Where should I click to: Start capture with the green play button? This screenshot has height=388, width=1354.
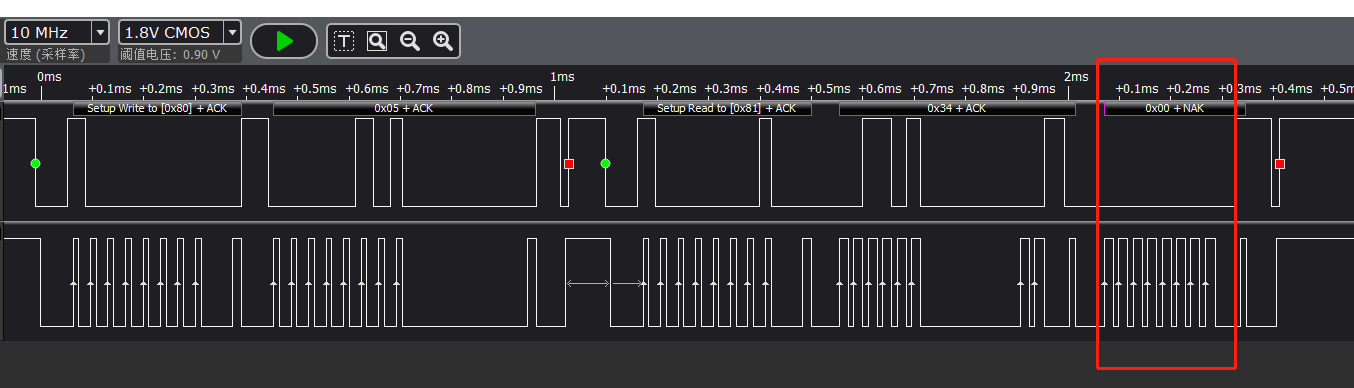click(284, 41)
